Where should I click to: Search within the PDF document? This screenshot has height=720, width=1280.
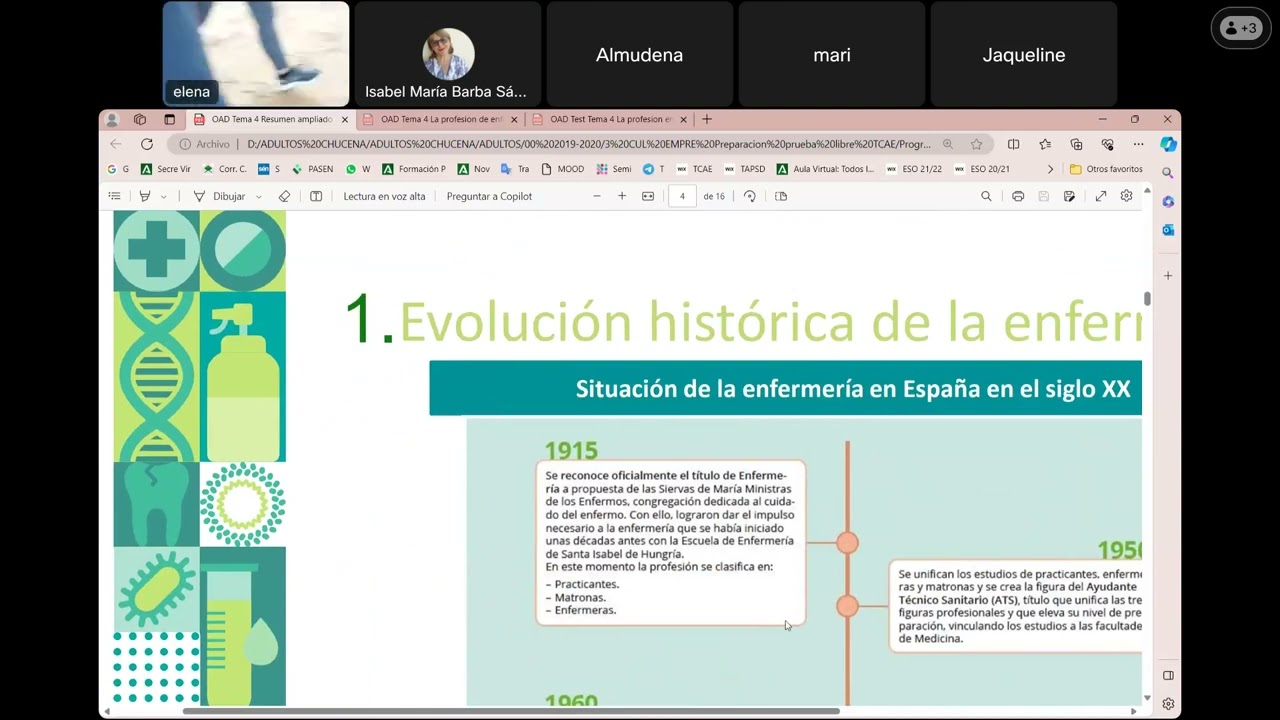tap(986, 196)
